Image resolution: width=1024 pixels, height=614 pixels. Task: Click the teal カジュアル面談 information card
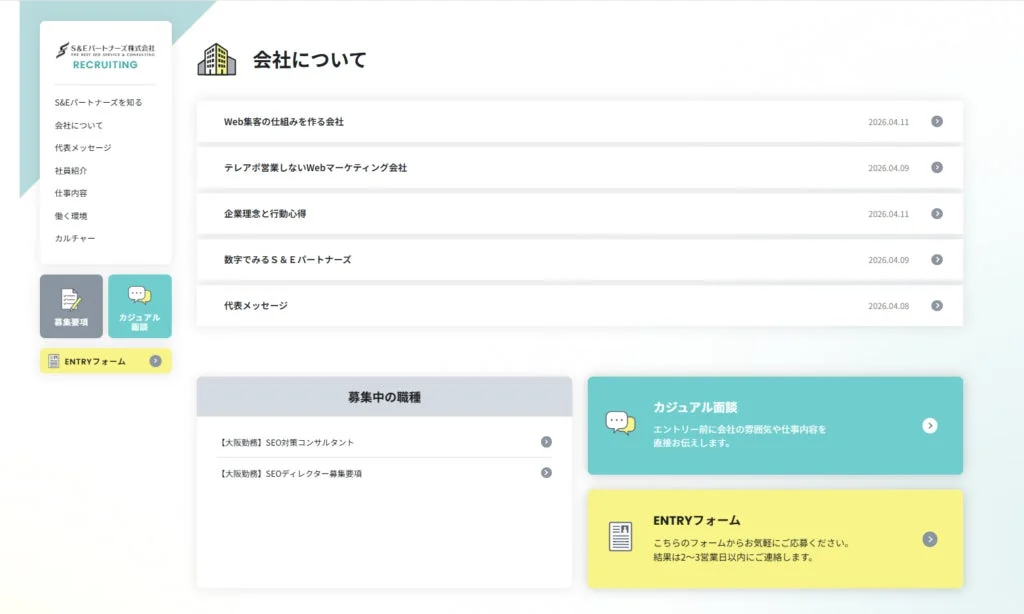pyautogui.click(x=775, y=426)
